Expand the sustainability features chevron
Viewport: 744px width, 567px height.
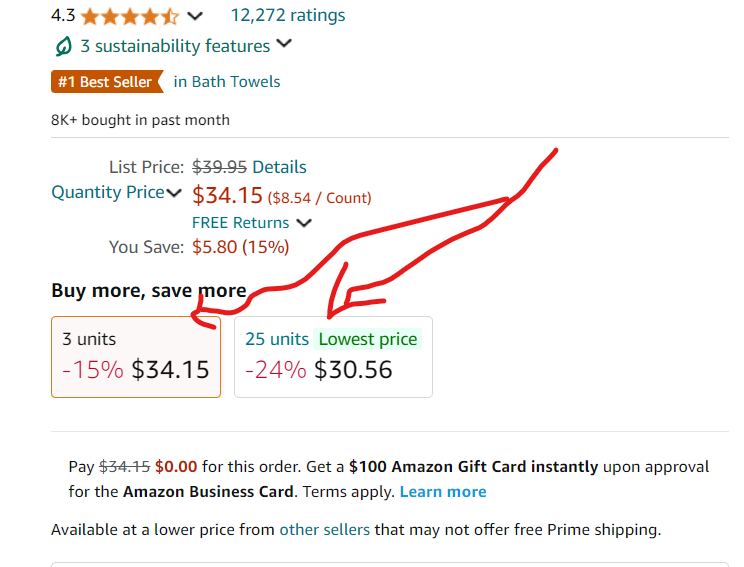[284, 44]
